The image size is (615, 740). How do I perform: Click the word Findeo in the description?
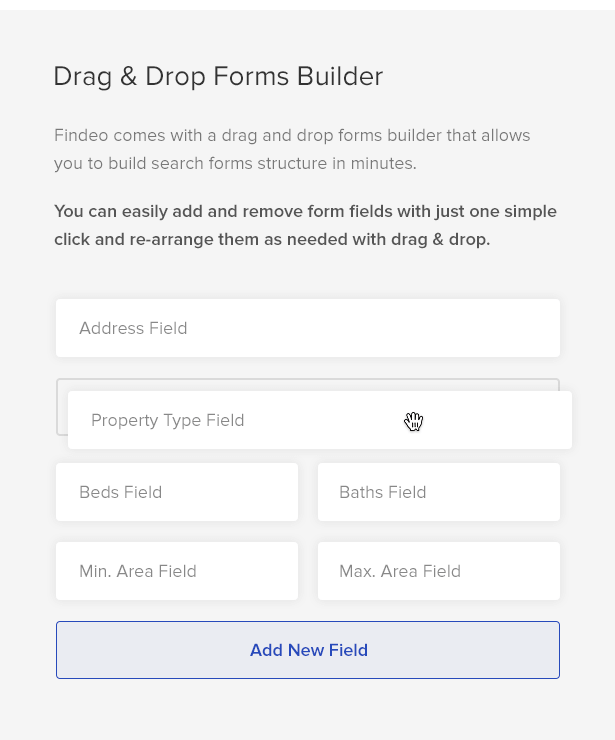tap(81, 135)
